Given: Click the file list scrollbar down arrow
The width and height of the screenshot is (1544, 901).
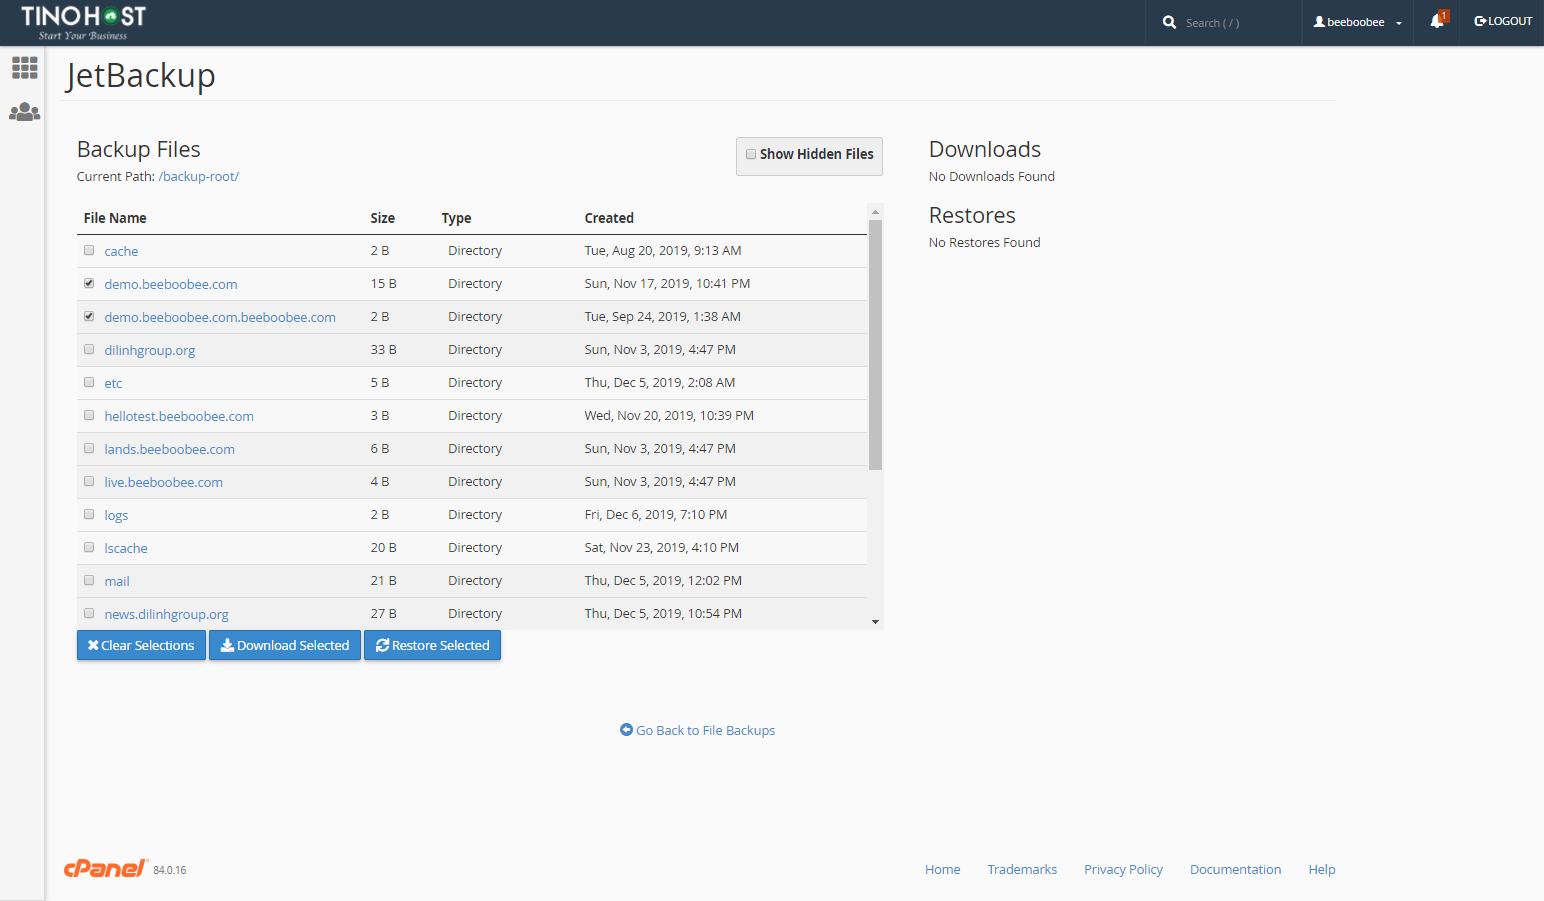Looking at the screenshot, I should coord(875,622).
